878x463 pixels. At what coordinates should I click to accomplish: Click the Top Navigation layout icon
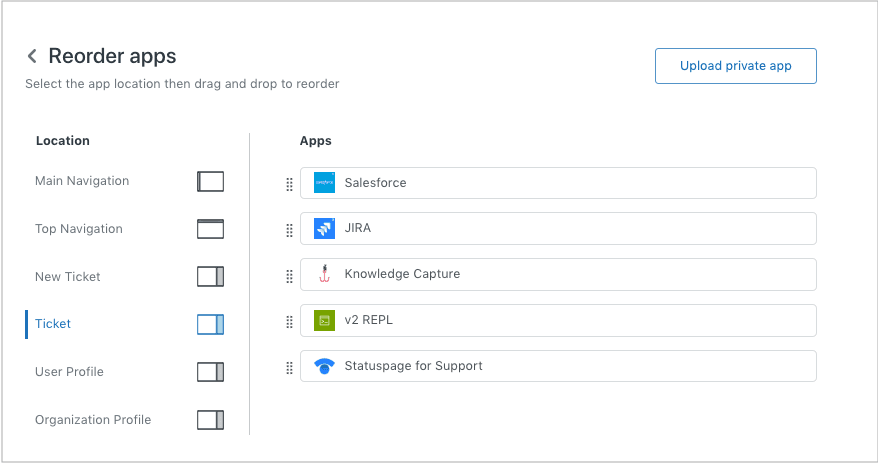point(210,229)
